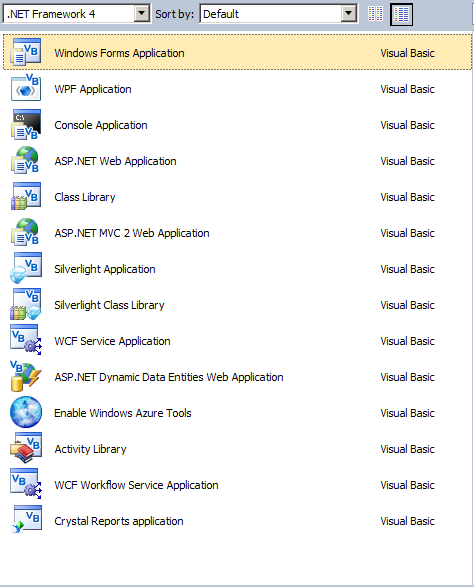Pick ASP.NET MVC 2 Web Application label
Screen dimensions: 474x587
point(132,233)
